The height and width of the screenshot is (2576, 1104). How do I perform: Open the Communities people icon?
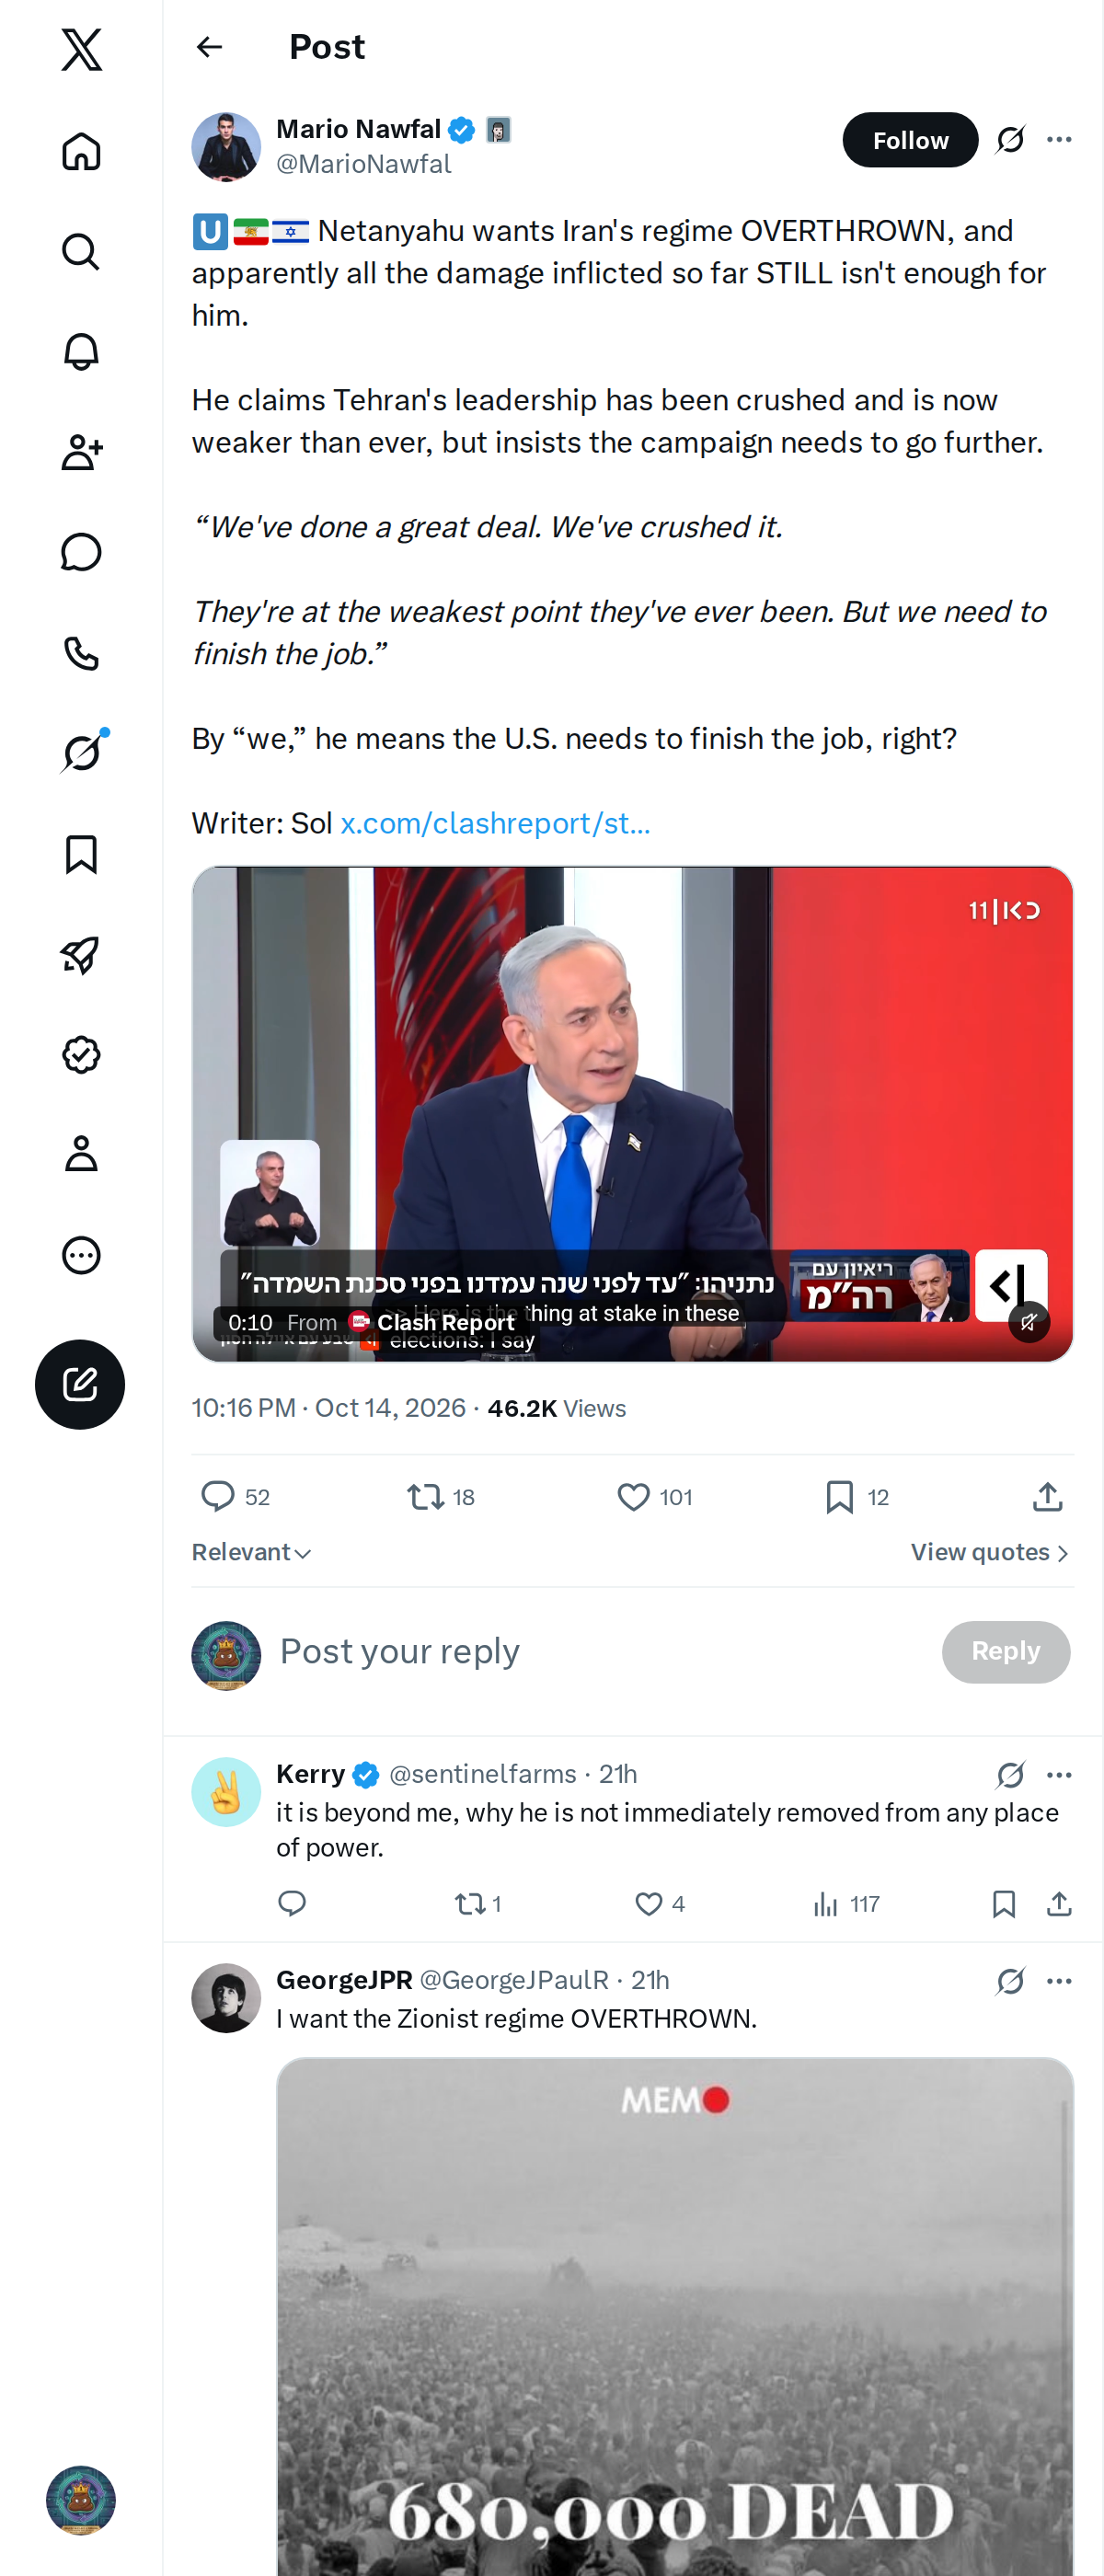click(x=81, y=452)
